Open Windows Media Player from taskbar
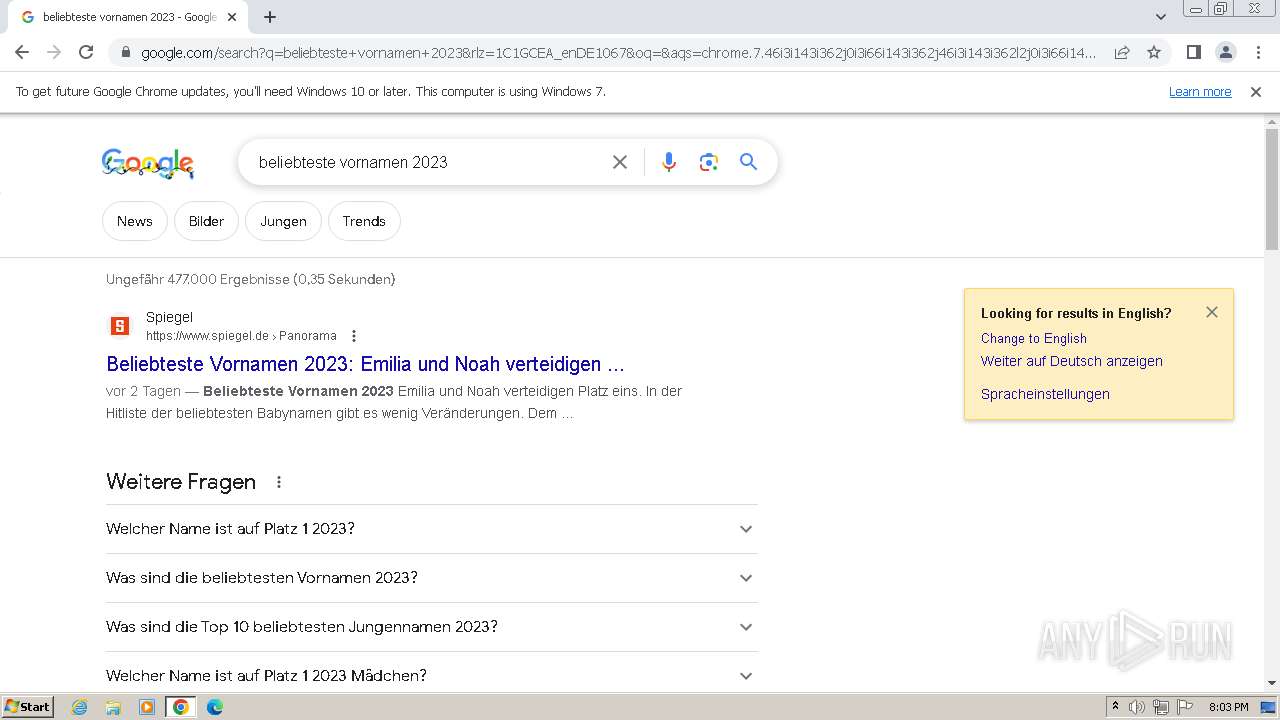Screen dimensions: 1280x720 (147, 707)
